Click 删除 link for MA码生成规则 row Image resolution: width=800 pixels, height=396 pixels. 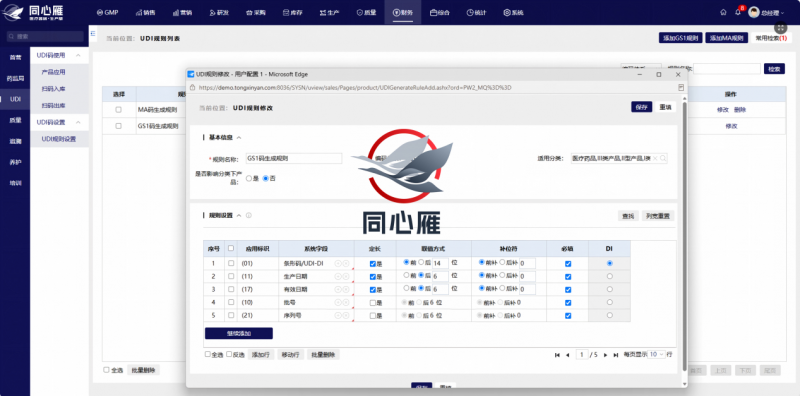pyautogui.click(x=740, y=110)
